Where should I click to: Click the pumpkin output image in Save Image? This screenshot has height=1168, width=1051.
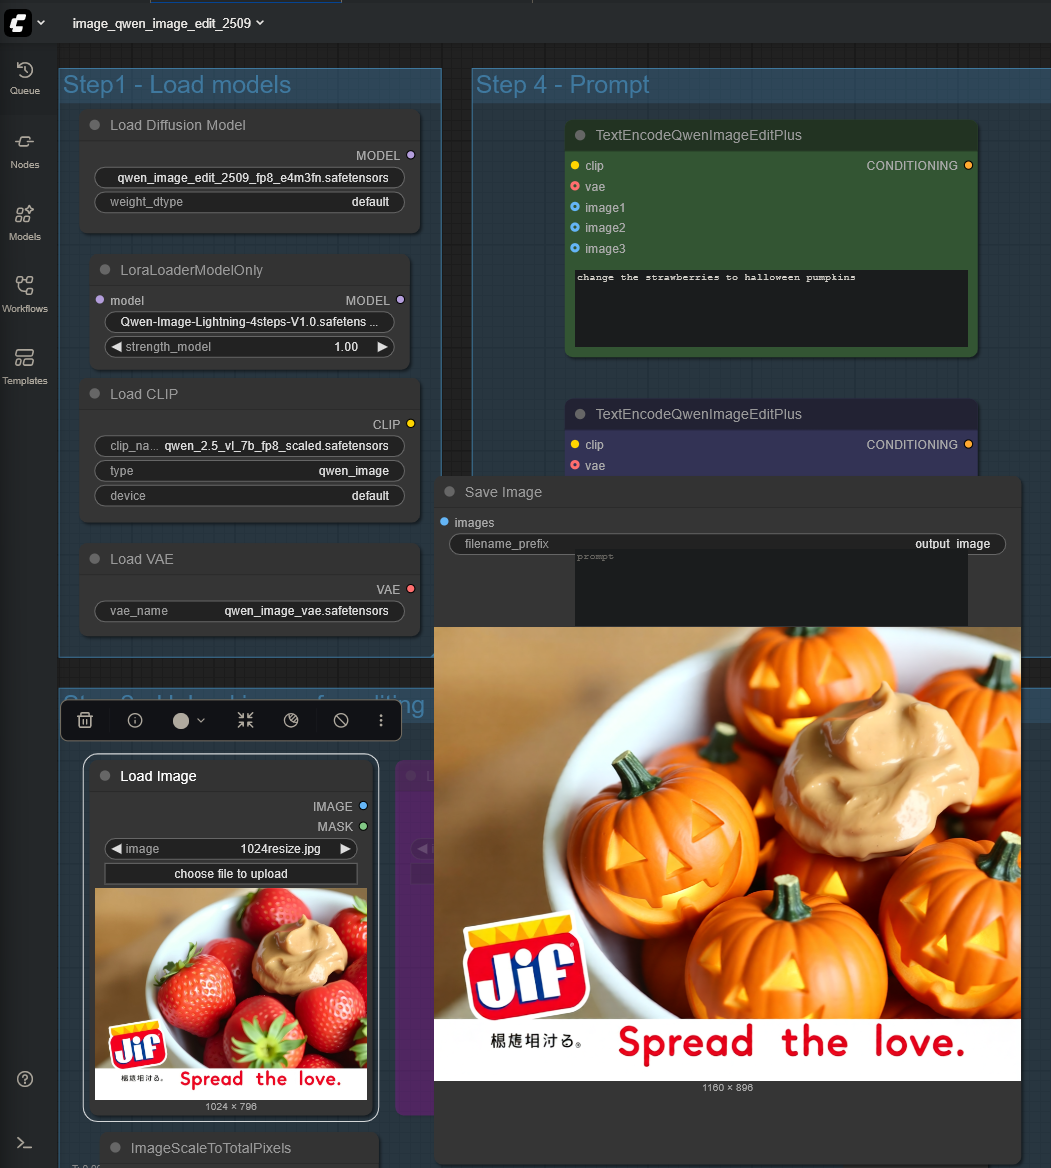(727, 854)
